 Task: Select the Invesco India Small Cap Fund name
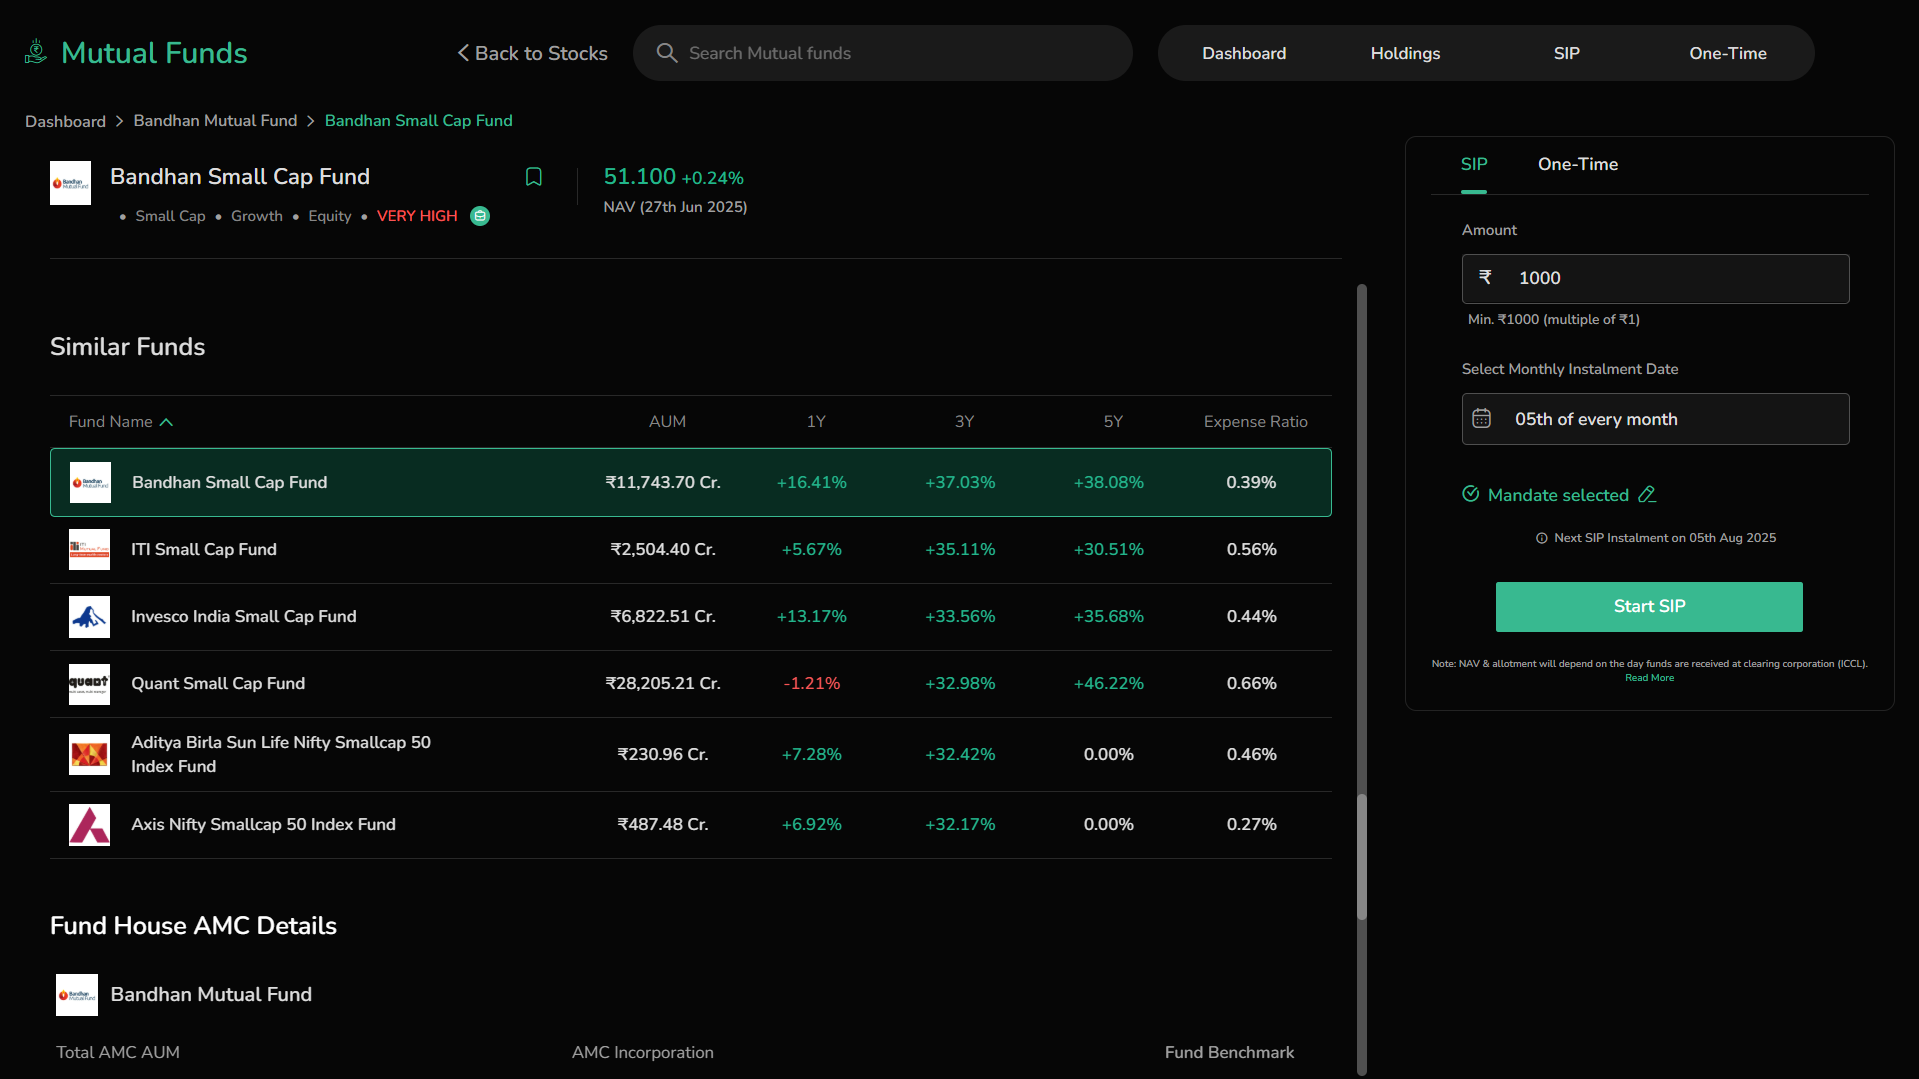pos(244,617)
